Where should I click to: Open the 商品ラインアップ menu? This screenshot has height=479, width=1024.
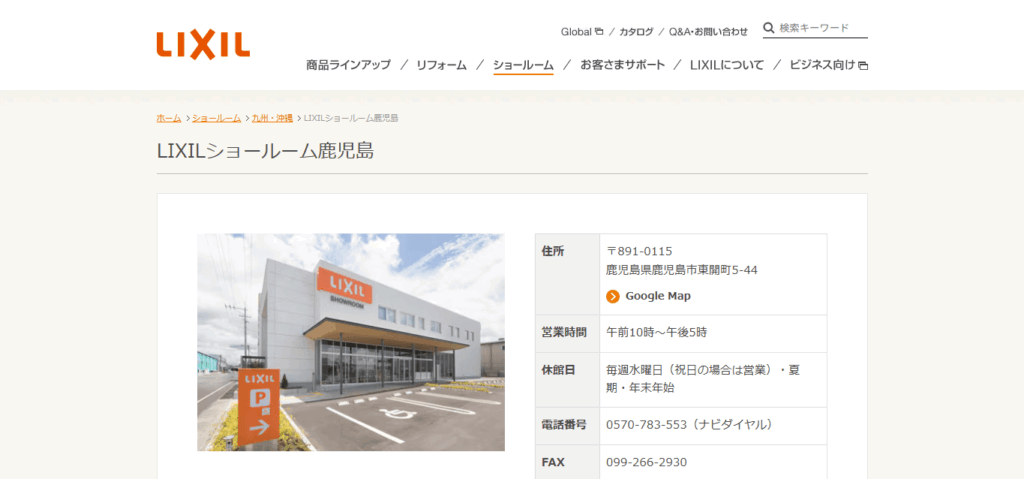348,65
